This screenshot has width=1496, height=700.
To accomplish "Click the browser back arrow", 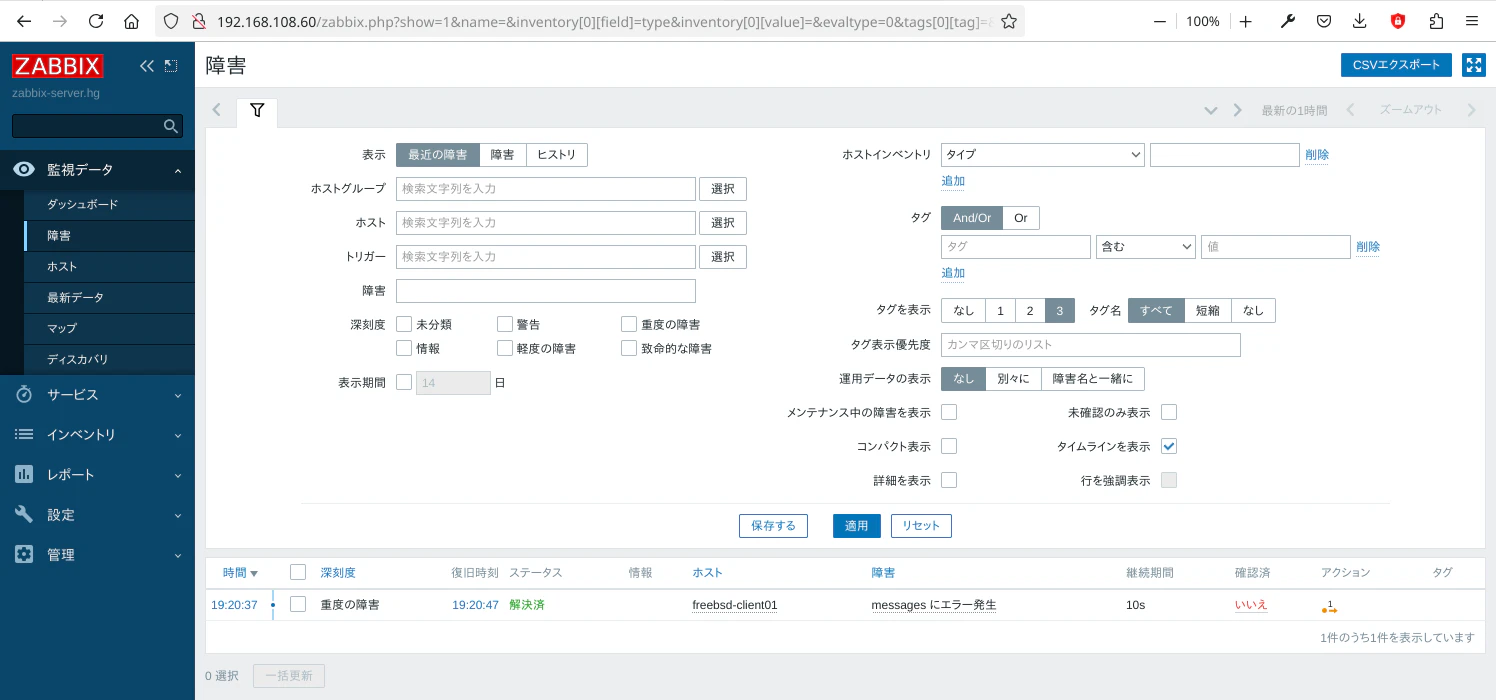I will [x=24, y=21].
